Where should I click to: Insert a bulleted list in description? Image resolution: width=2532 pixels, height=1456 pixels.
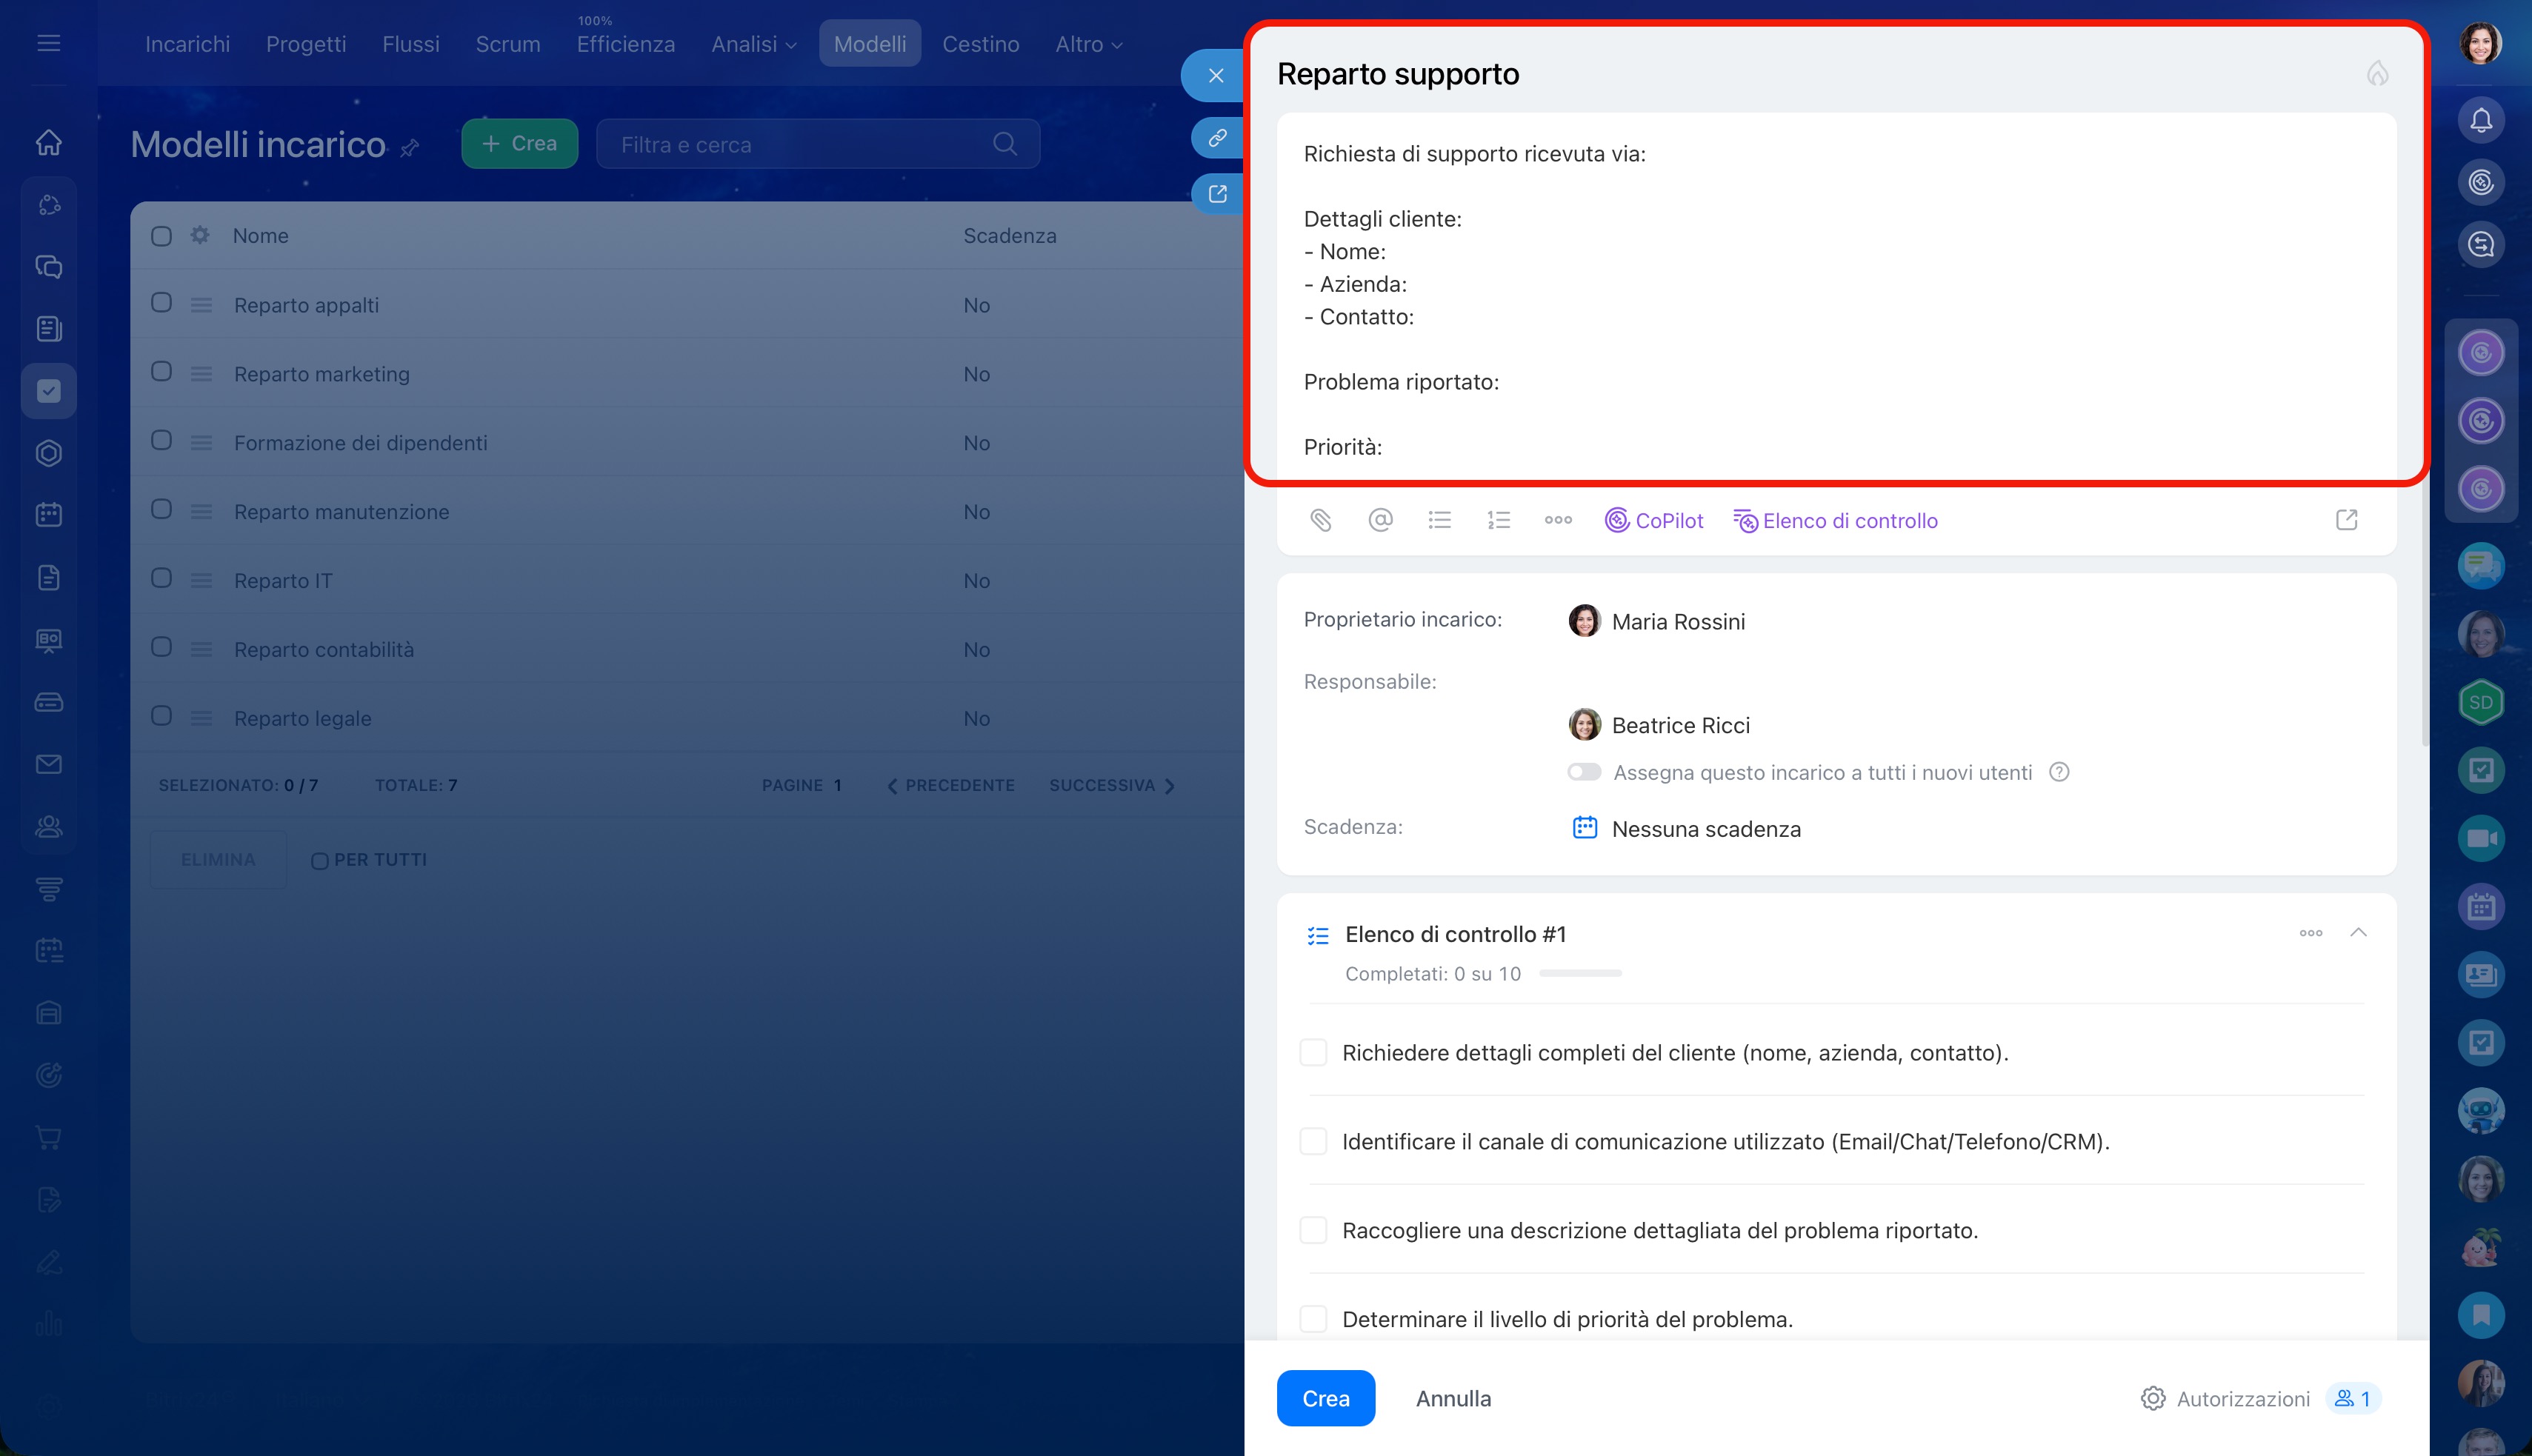(x=1439, y=520)
